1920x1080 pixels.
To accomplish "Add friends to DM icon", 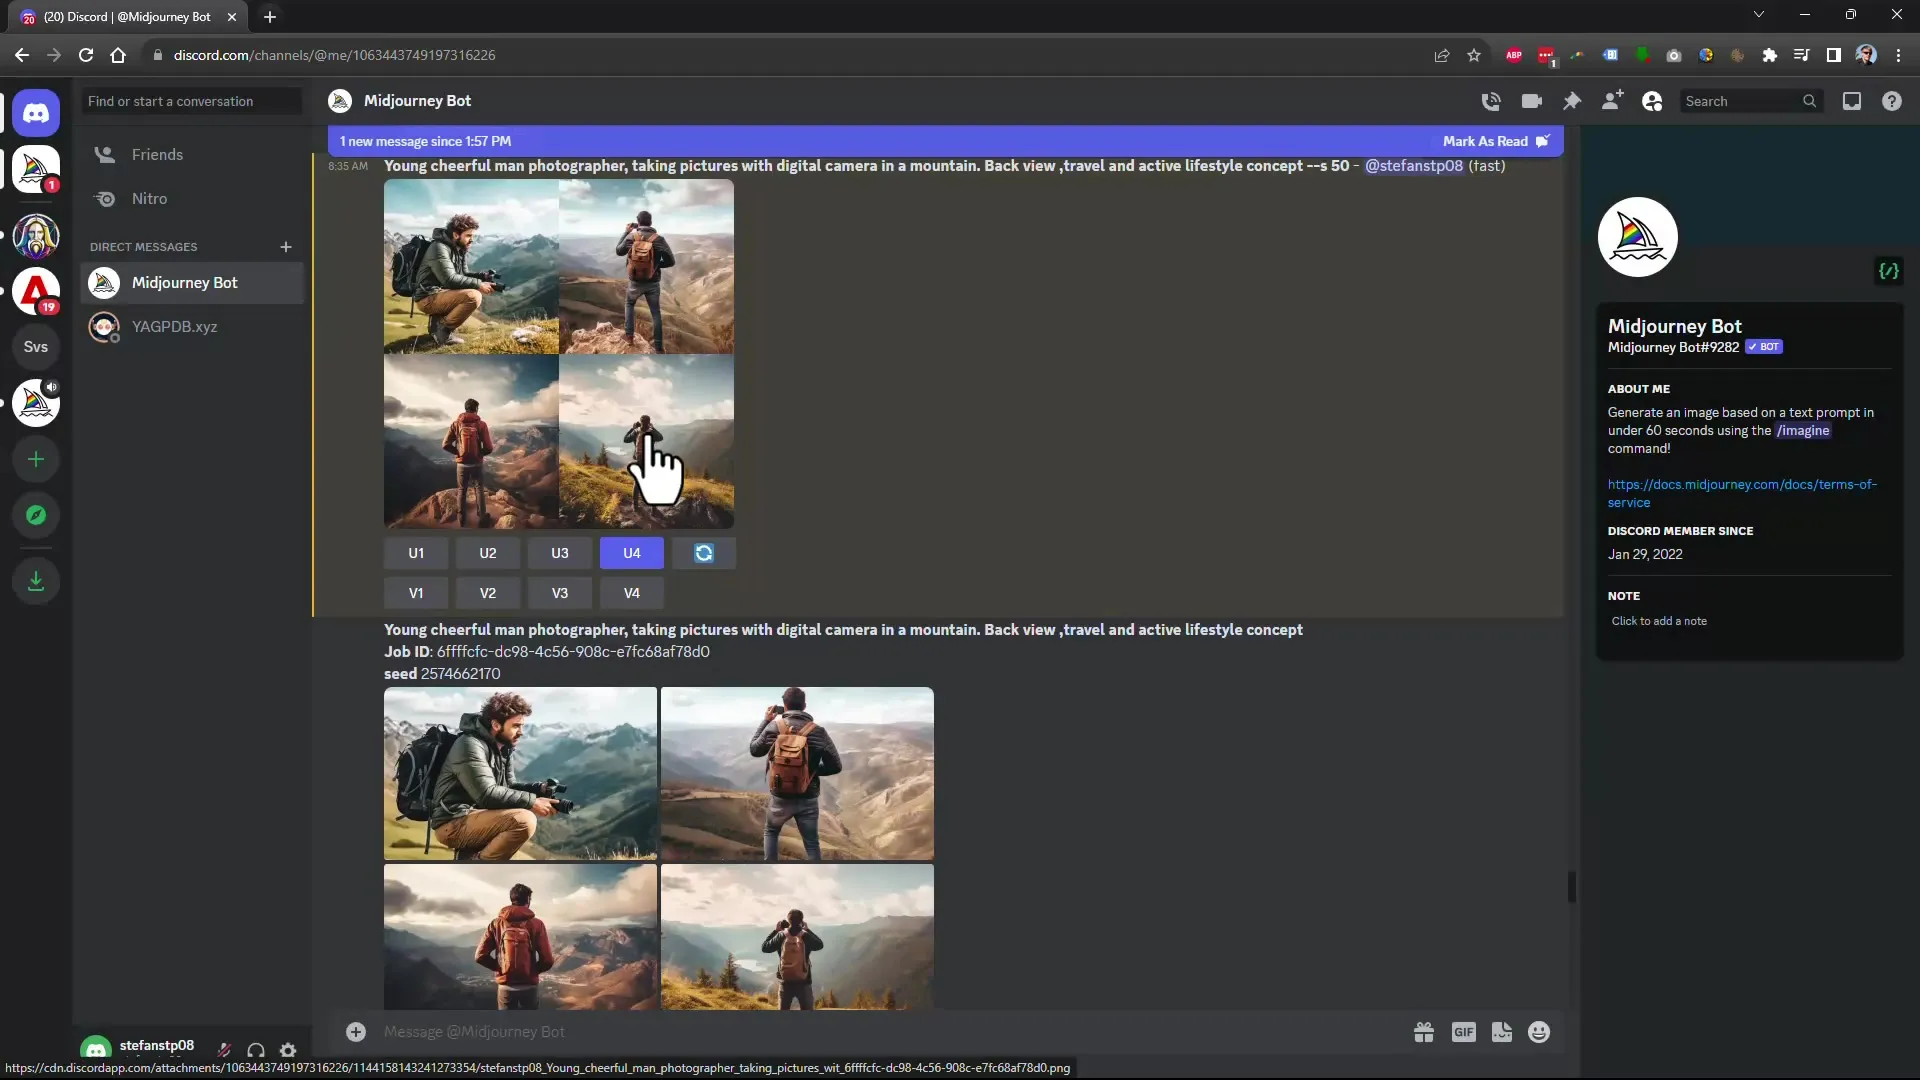I will click(x=1612, y=101).
